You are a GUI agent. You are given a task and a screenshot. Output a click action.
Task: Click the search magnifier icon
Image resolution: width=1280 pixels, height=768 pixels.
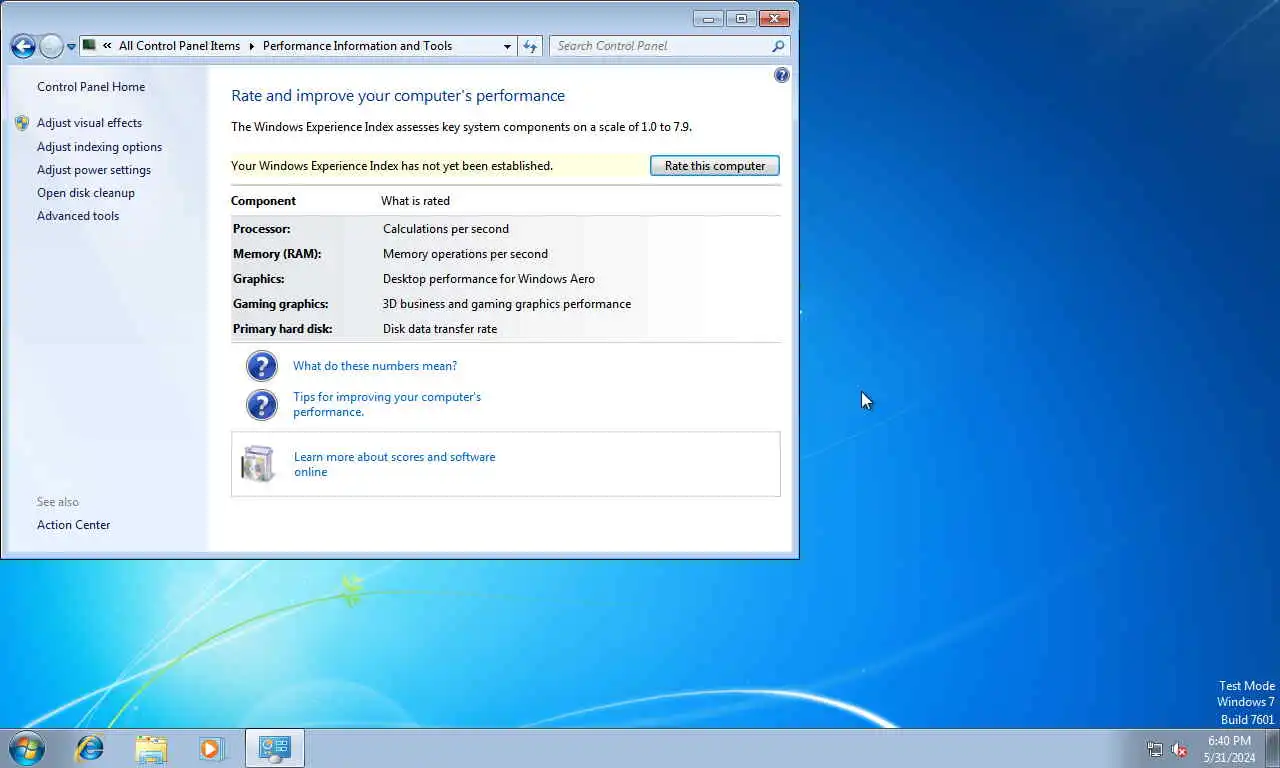[778, 46]
